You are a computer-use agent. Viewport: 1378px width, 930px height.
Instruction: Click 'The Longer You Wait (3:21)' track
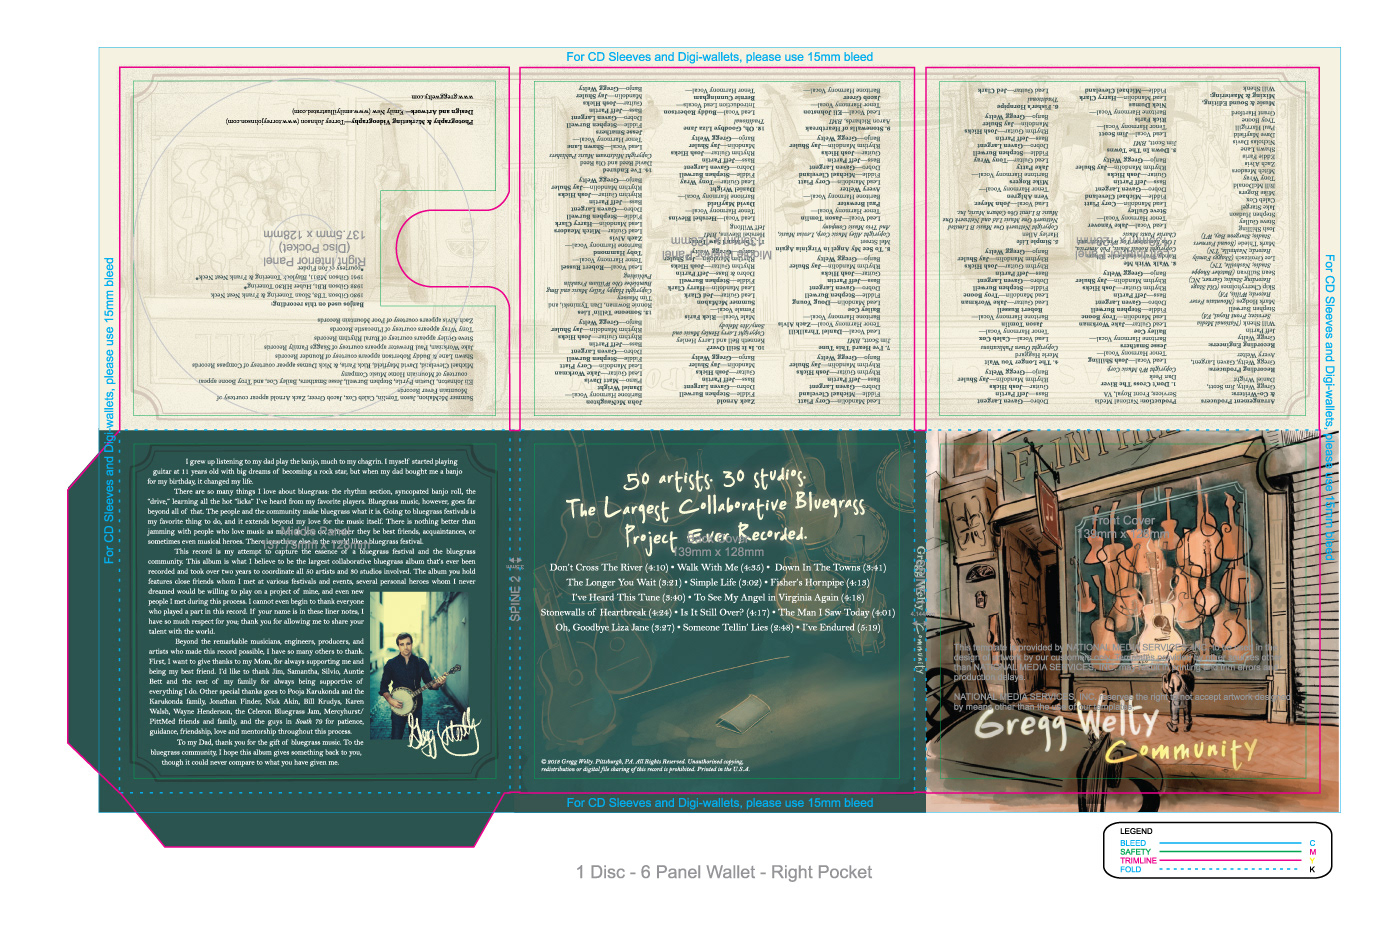(623, 582)
